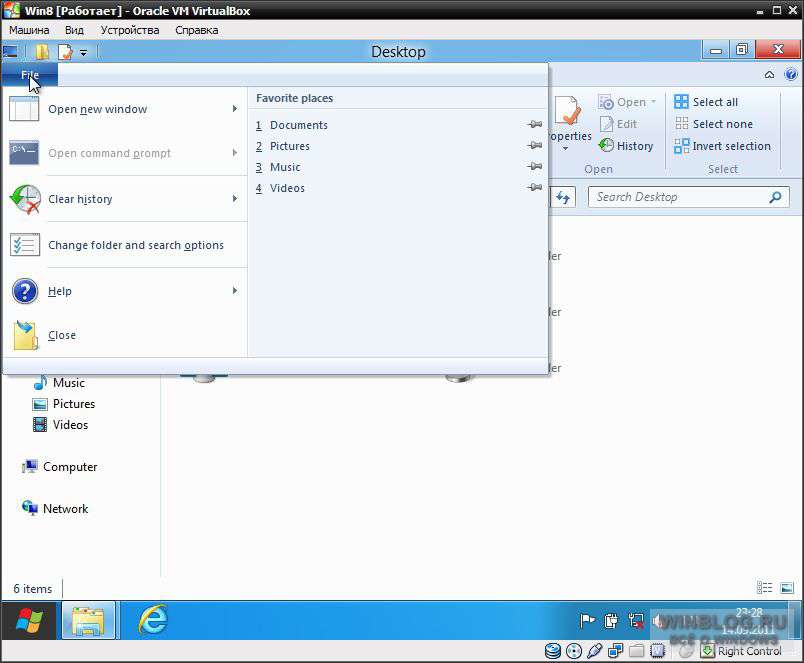
Task: Switch to large icons view
Action: pyautogui.click(x=787, y=588)
